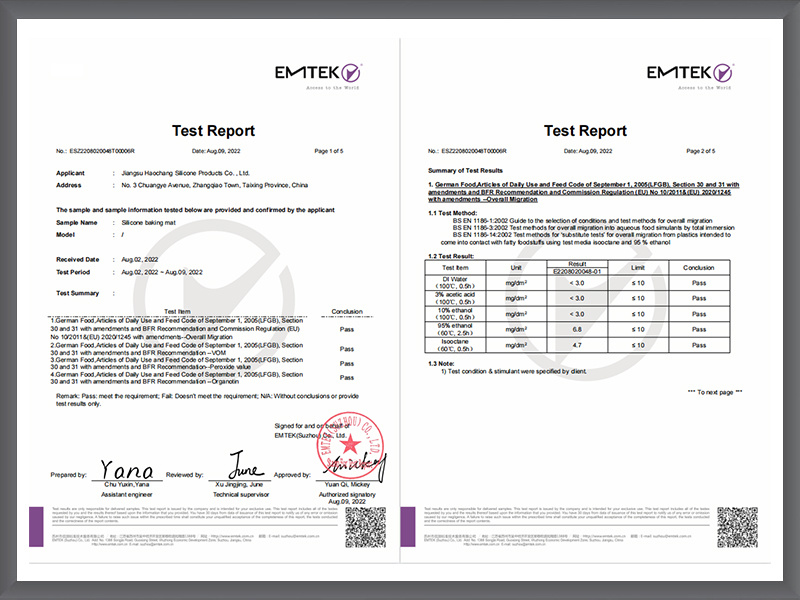Click the 'Unit' table header

[516, 267]
